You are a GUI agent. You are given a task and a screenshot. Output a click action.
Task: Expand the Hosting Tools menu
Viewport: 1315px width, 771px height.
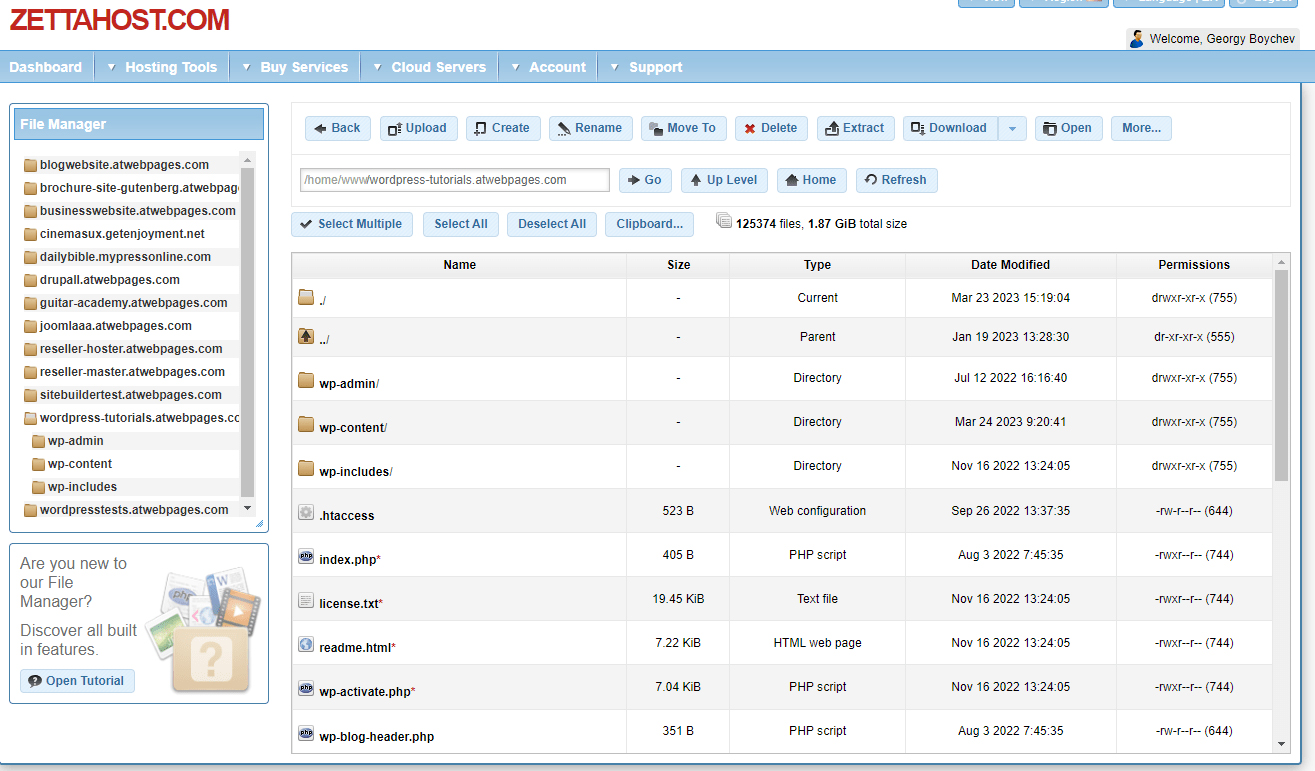(162, 67)
